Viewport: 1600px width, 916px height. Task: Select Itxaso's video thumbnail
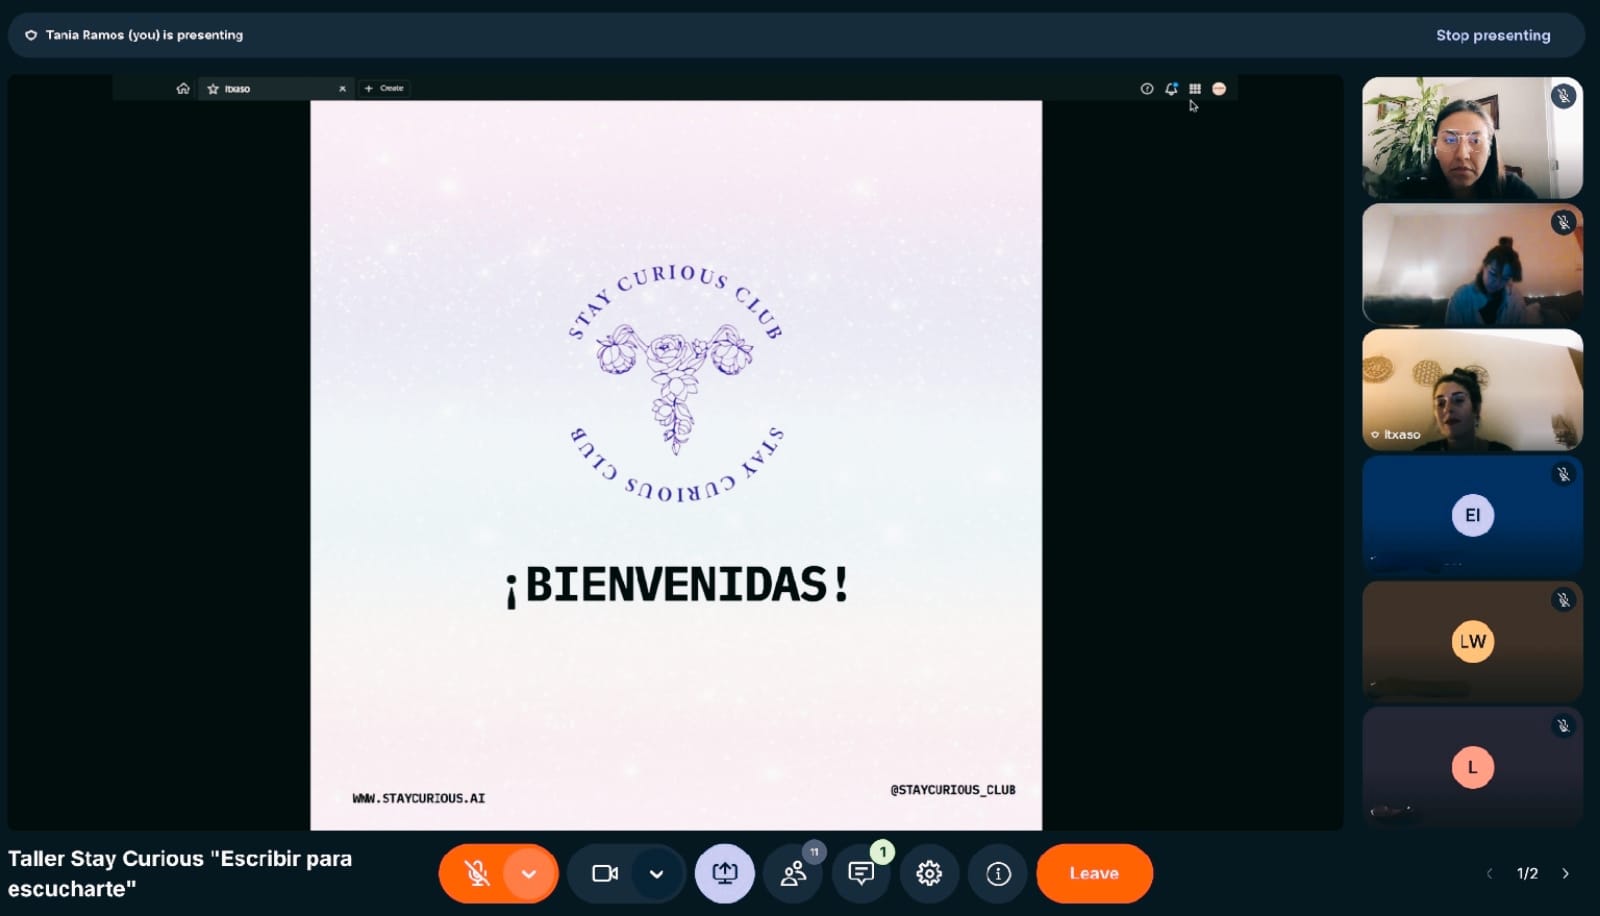pyautogui.click(x=1472, y=390)
